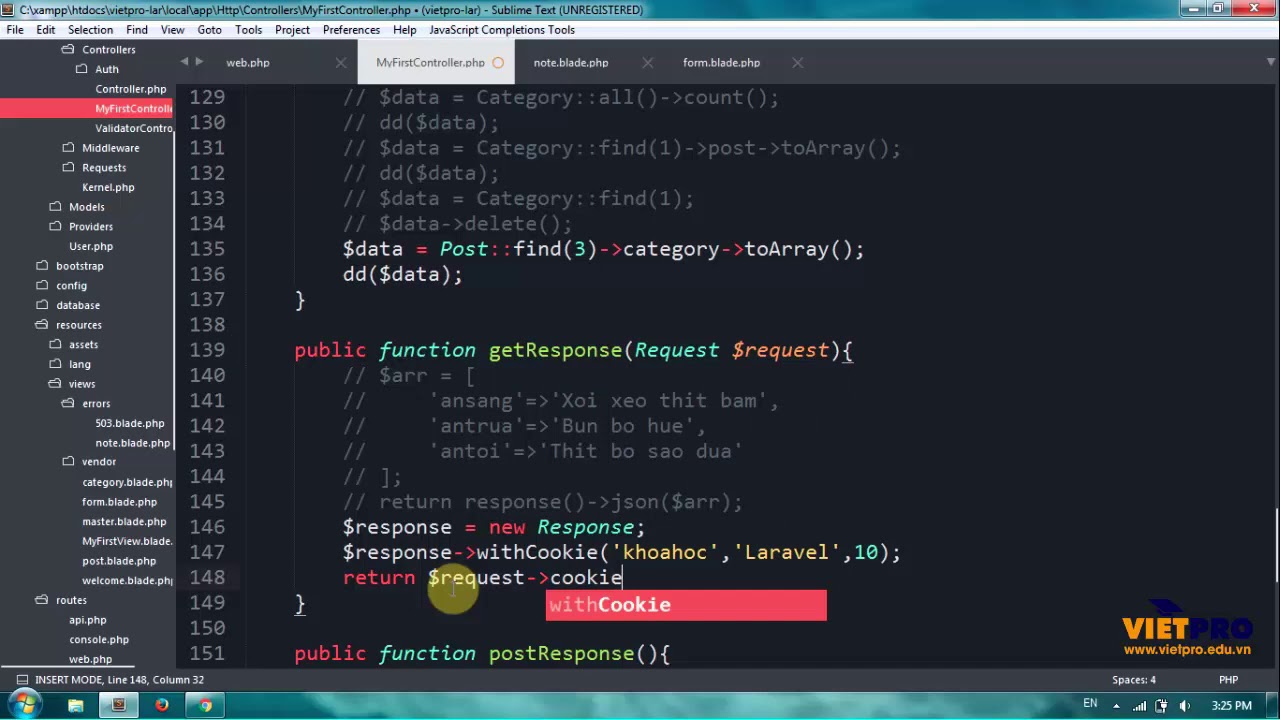
Task: Open MyFirstView.blade file in sidebar
Action: pyautogui.click(x=127, y=541)
